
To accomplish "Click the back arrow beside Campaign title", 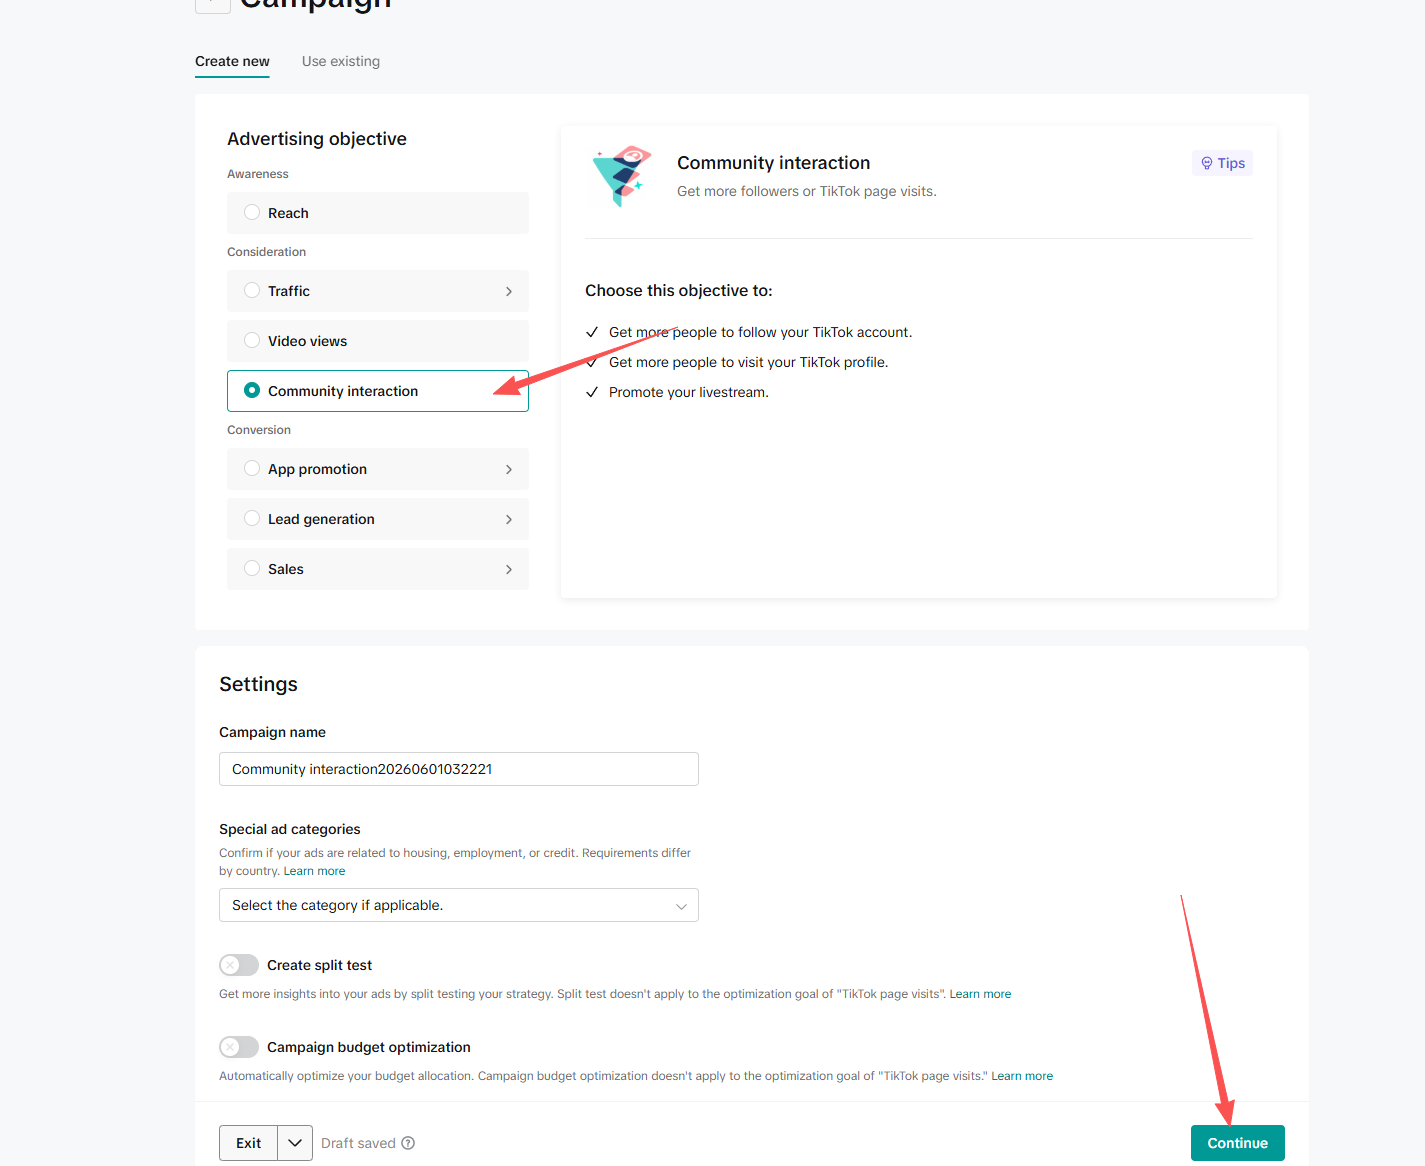I will pyautogui.click(x=213, y=3).
